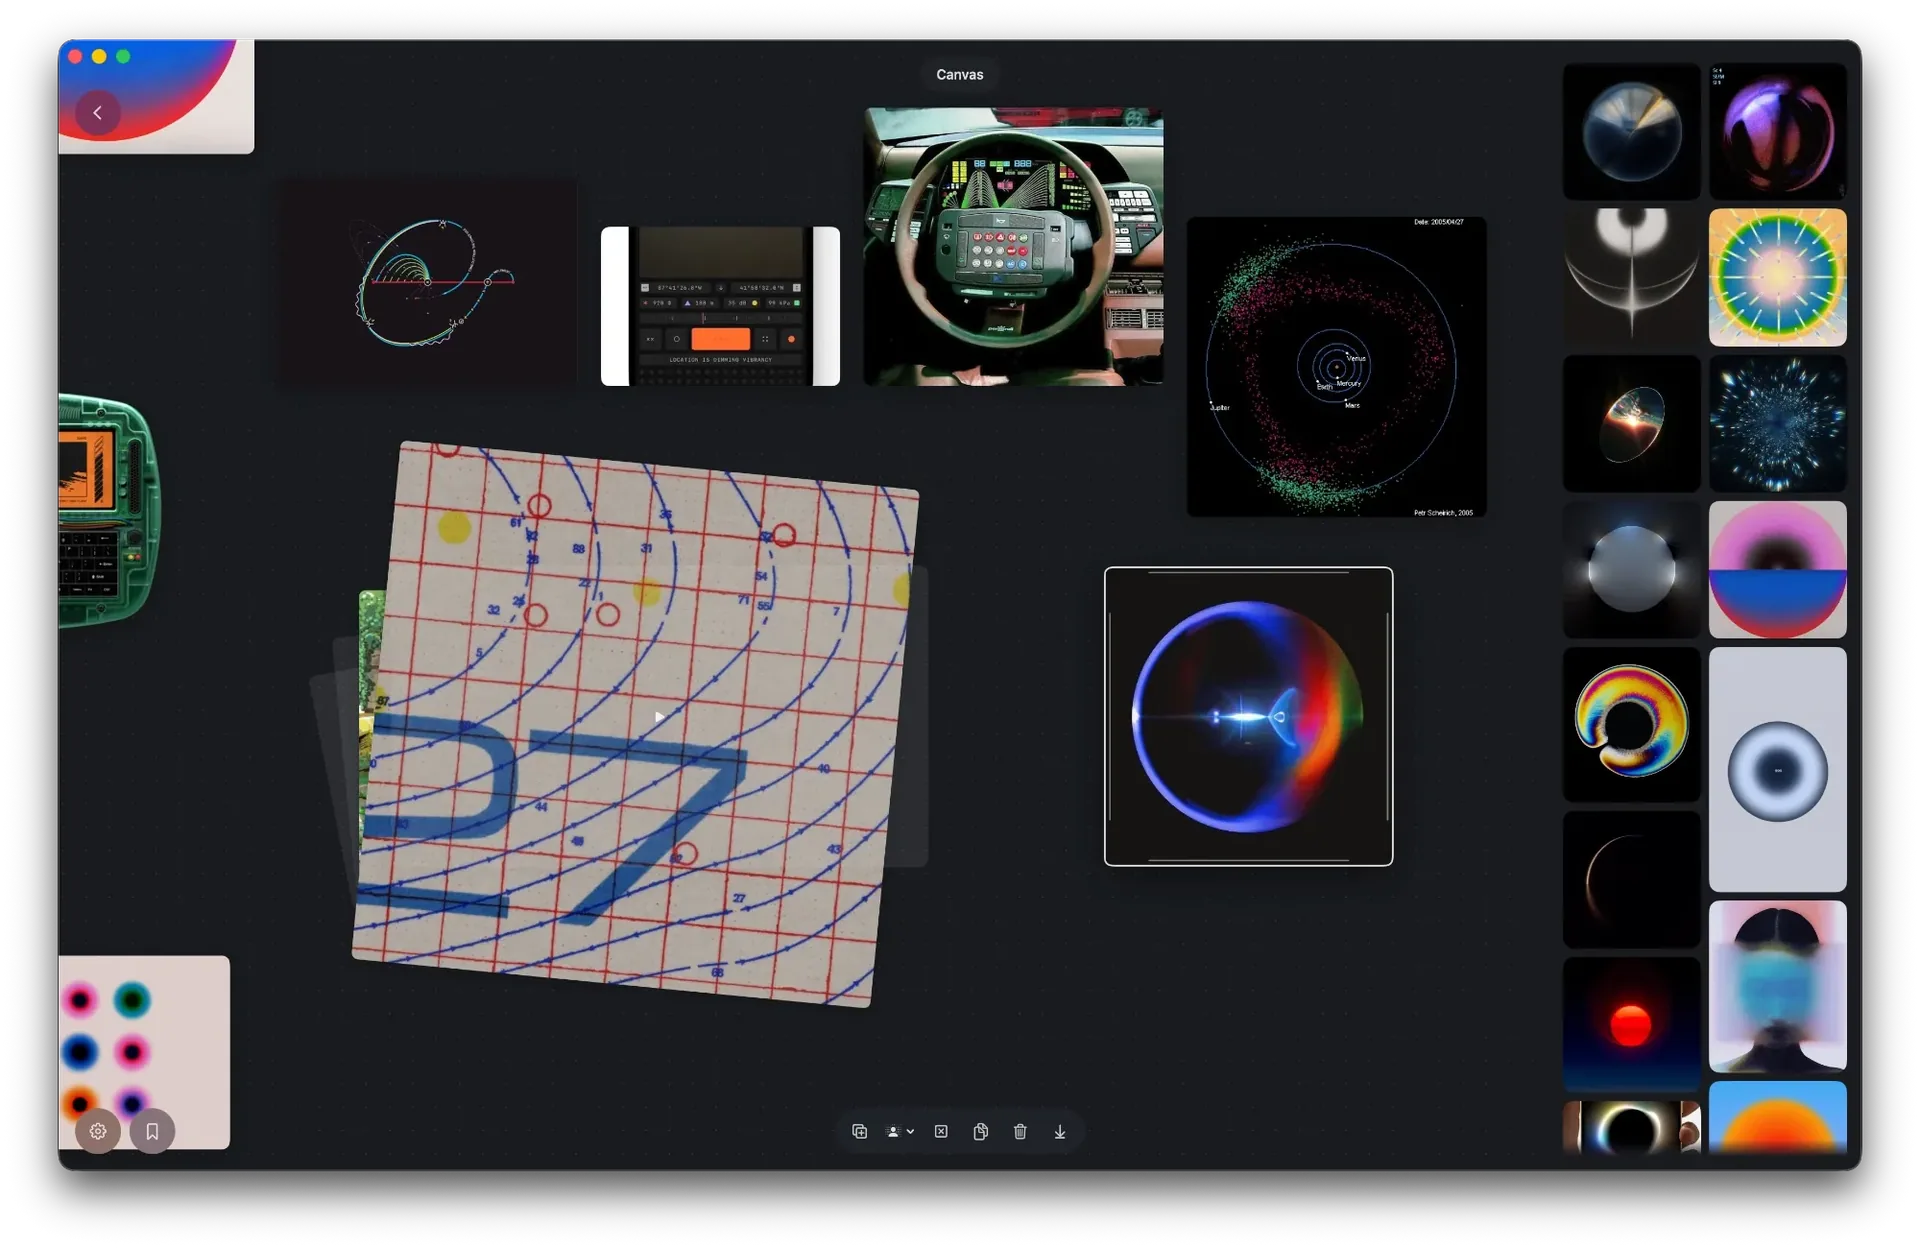Select the orbital line diagram image
The image size is (1920, 1248).
(x=427, y=282)
